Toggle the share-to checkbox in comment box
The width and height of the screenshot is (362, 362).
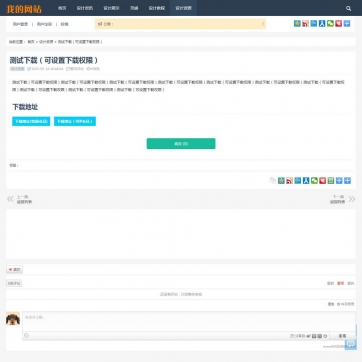(292, 336)
